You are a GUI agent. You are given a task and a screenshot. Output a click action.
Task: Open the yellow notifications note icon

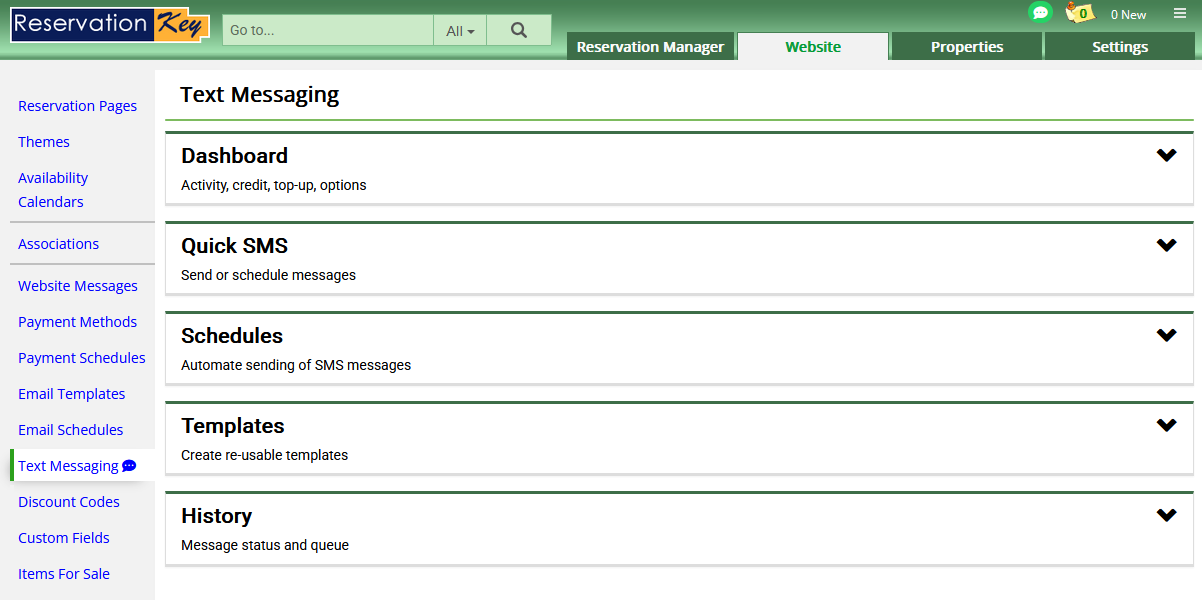point(1080,13)
